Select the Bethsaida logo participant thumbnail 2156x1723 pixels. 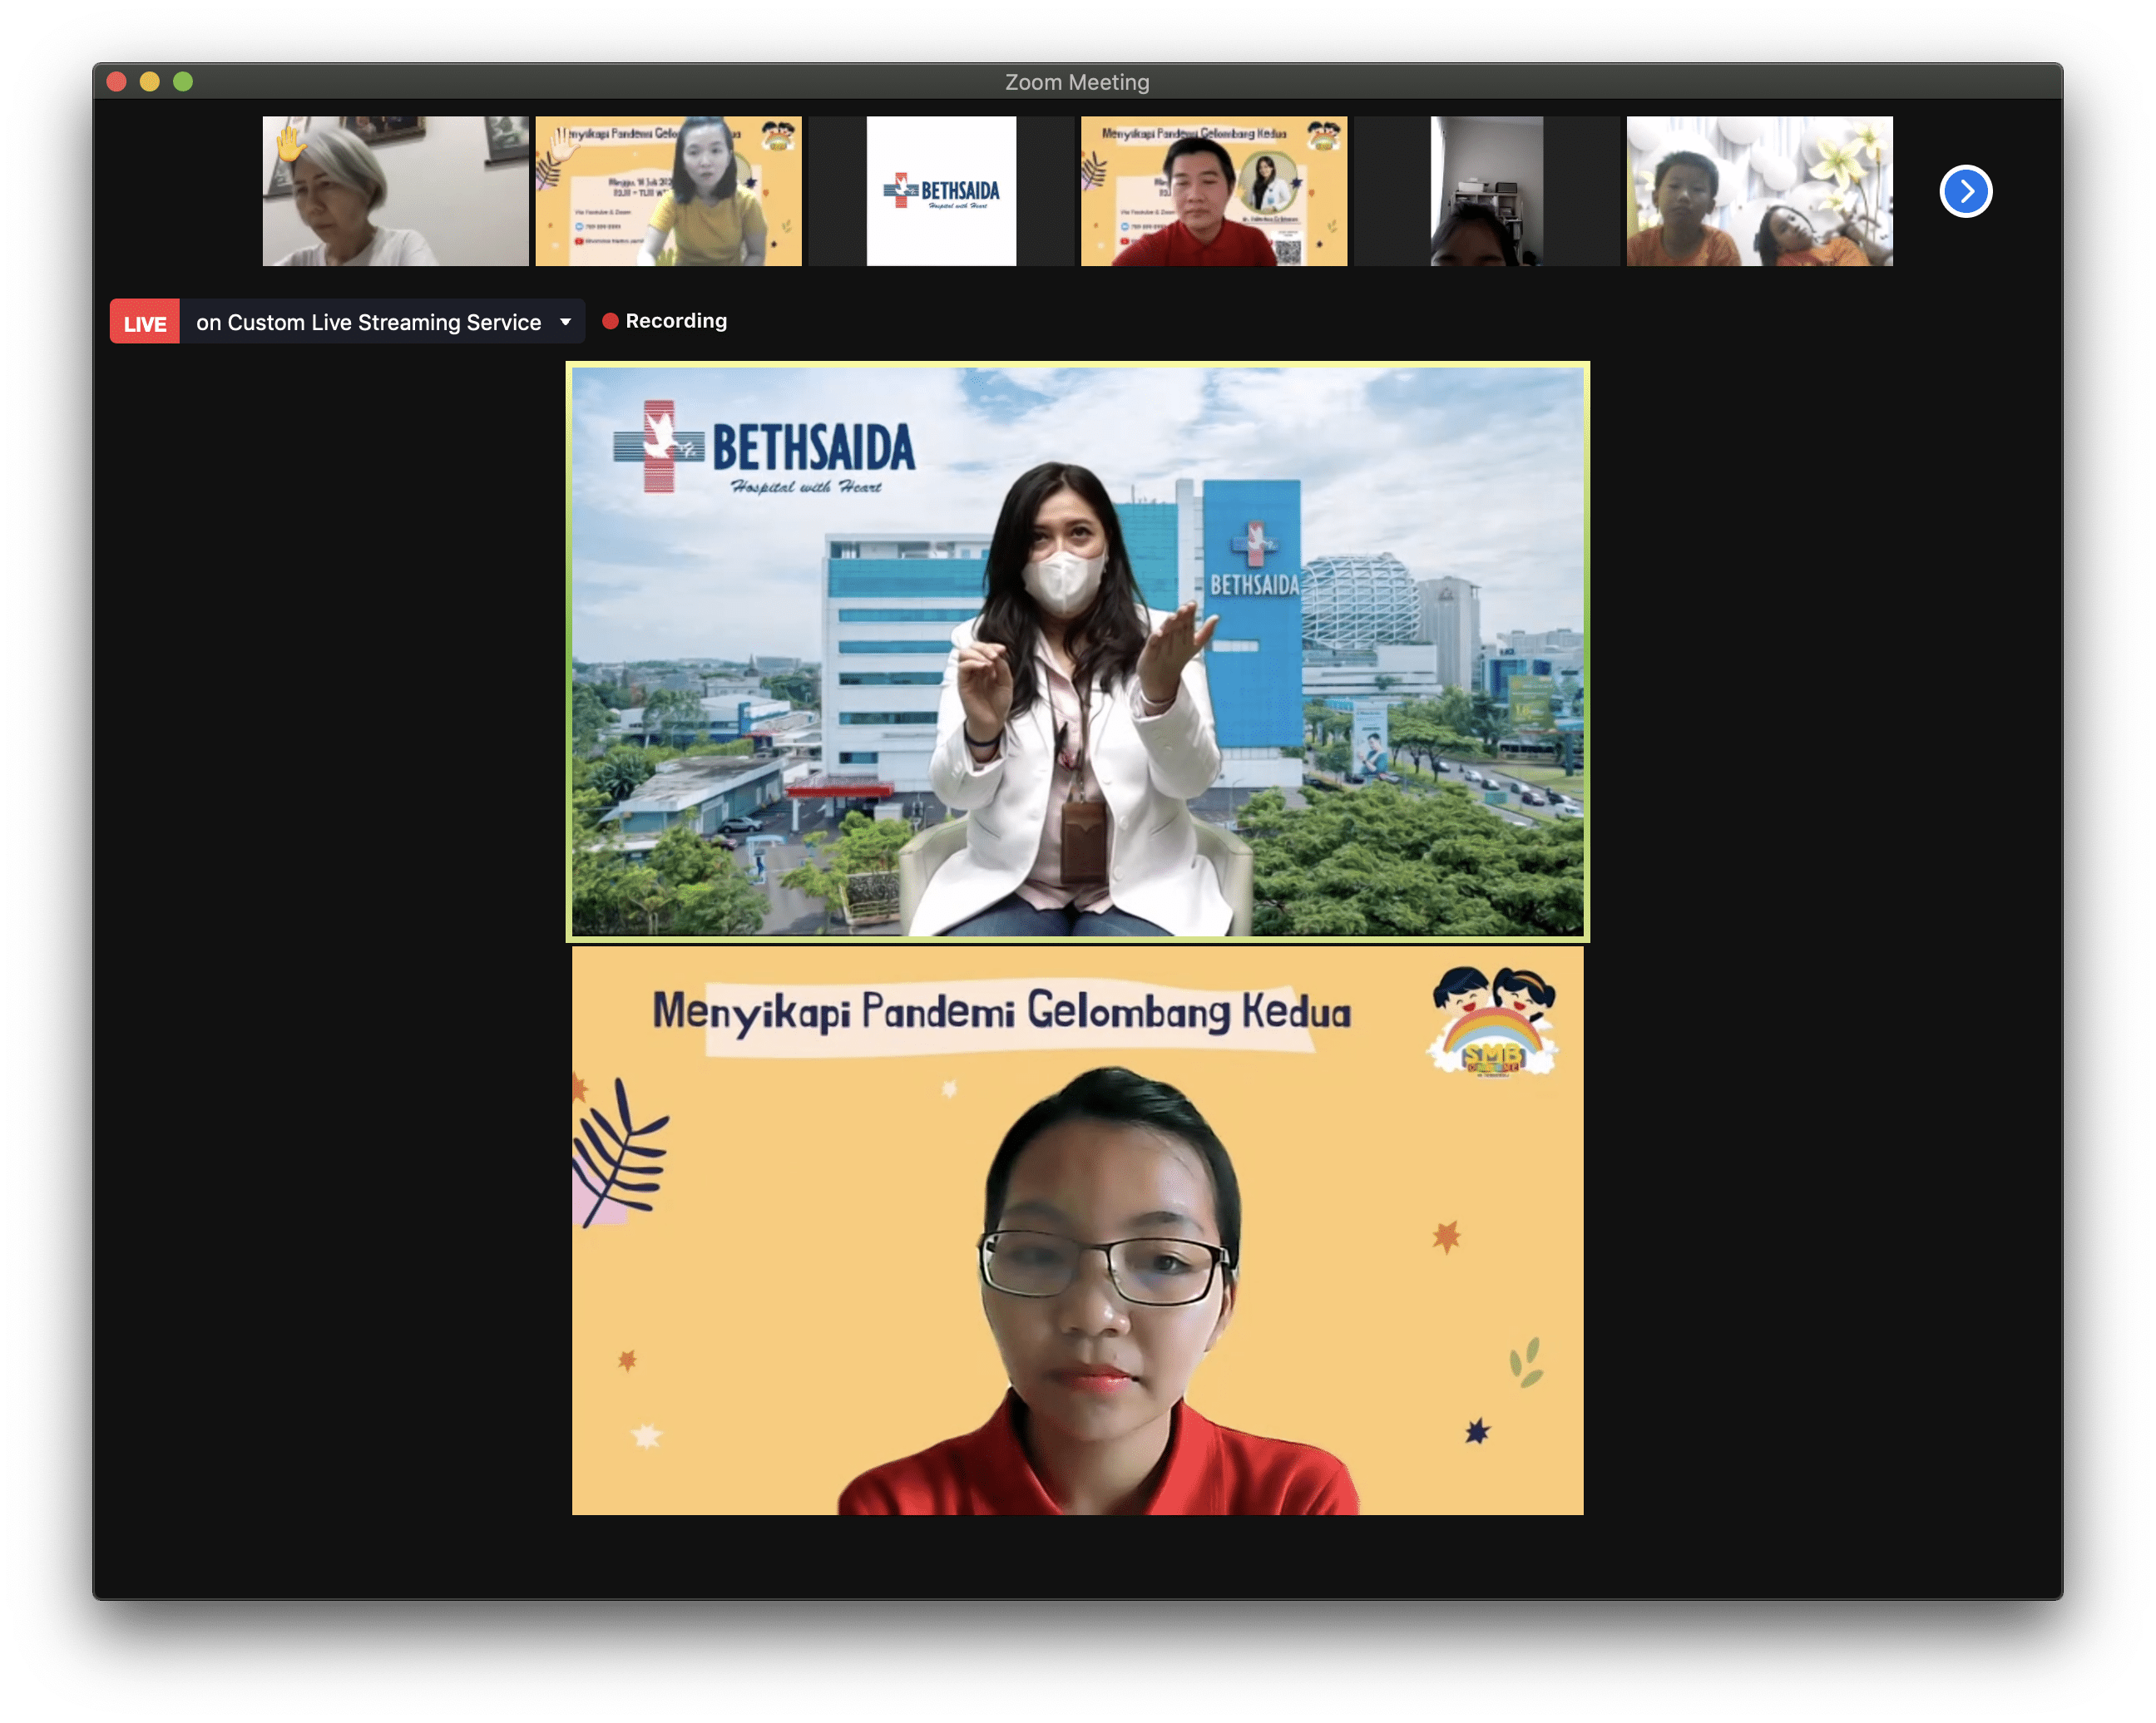(941, 191)
